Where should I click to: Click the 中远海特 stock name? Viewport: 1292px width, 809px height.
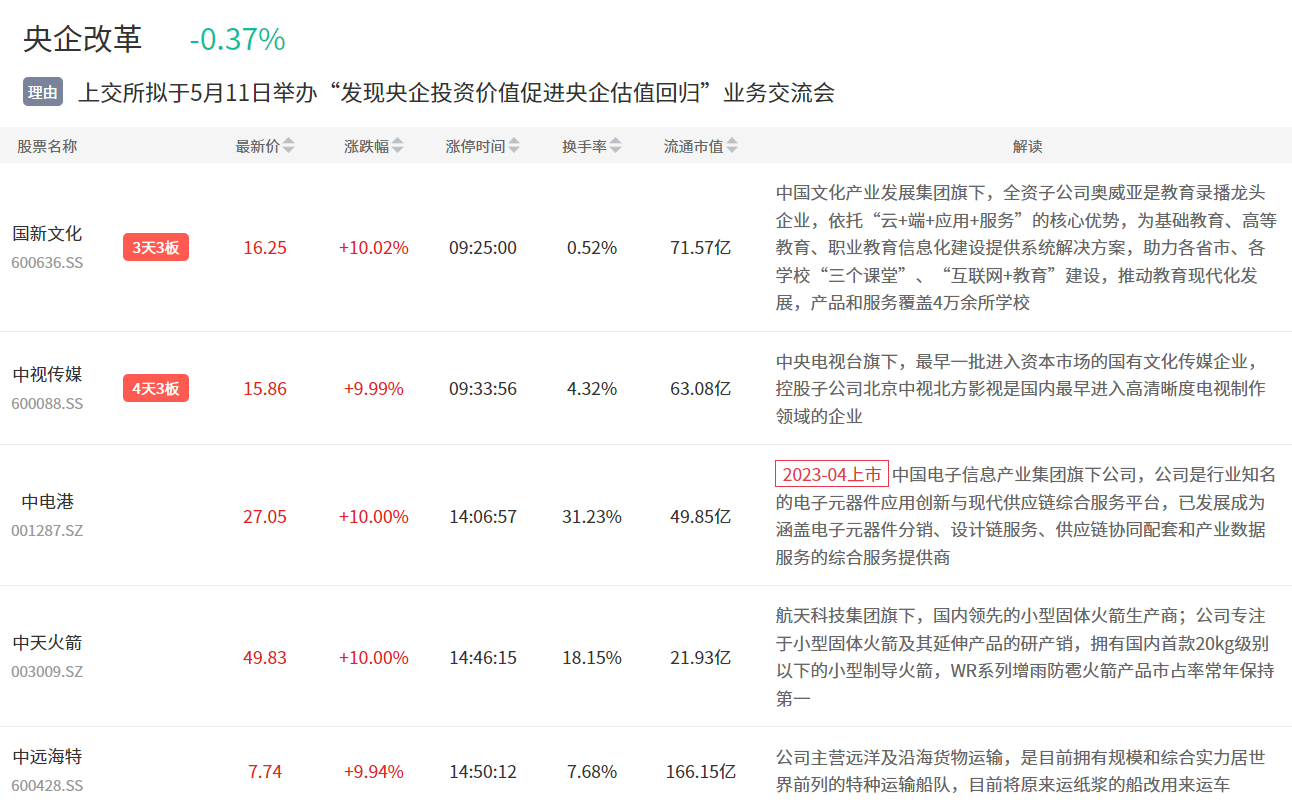pyautogui.click(x=47, y=757)
